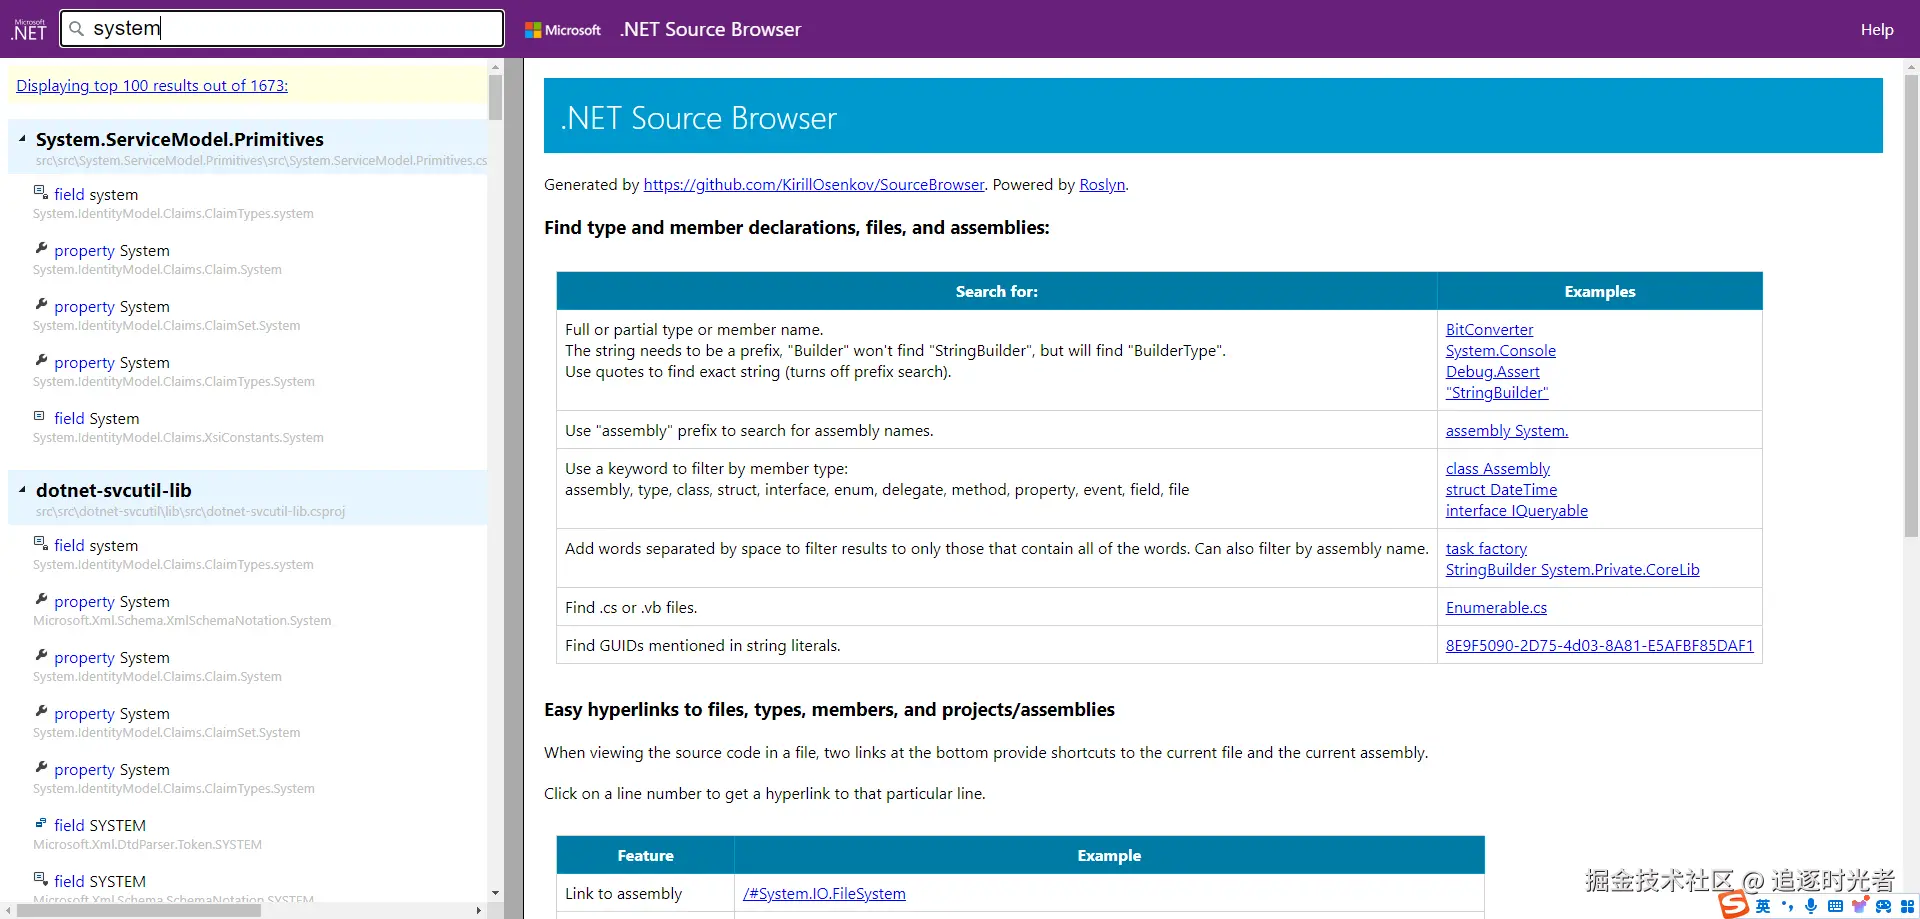Open the /#System.IO.FileSystem link

coord(824,894)
